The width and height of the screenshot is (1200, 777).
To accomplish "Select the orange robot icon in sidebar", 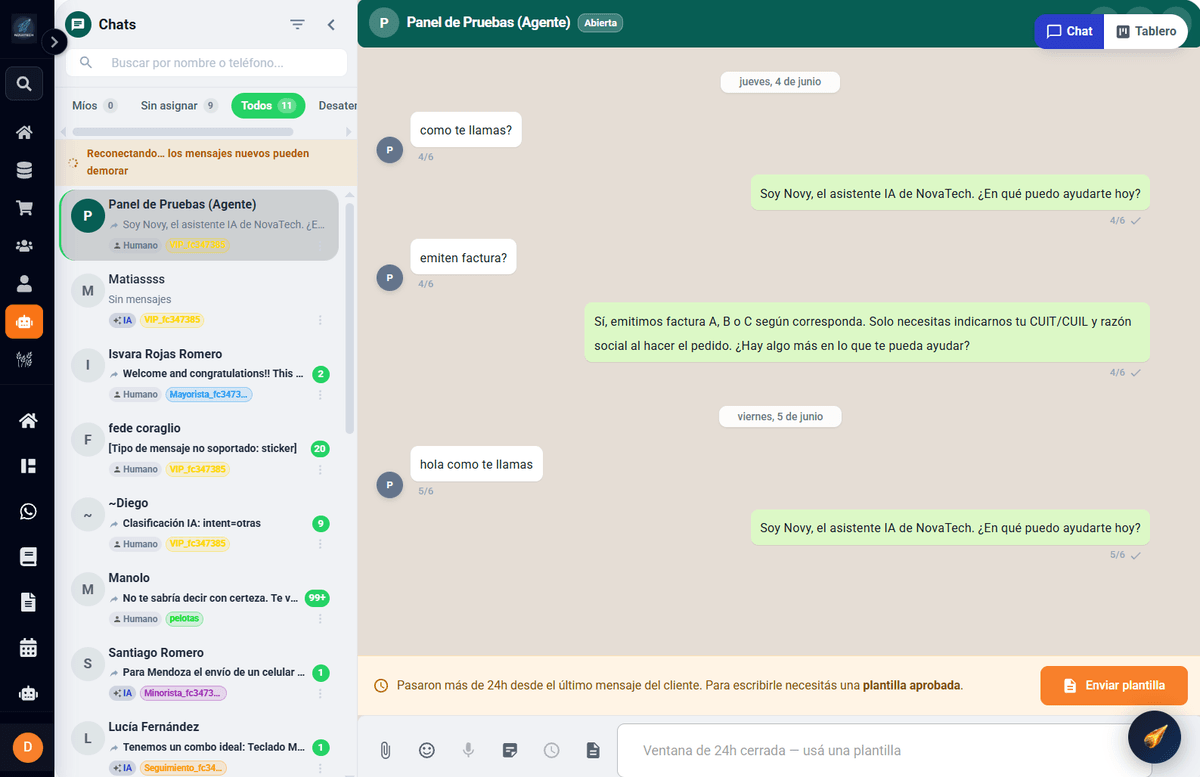I will click(24, 322).
